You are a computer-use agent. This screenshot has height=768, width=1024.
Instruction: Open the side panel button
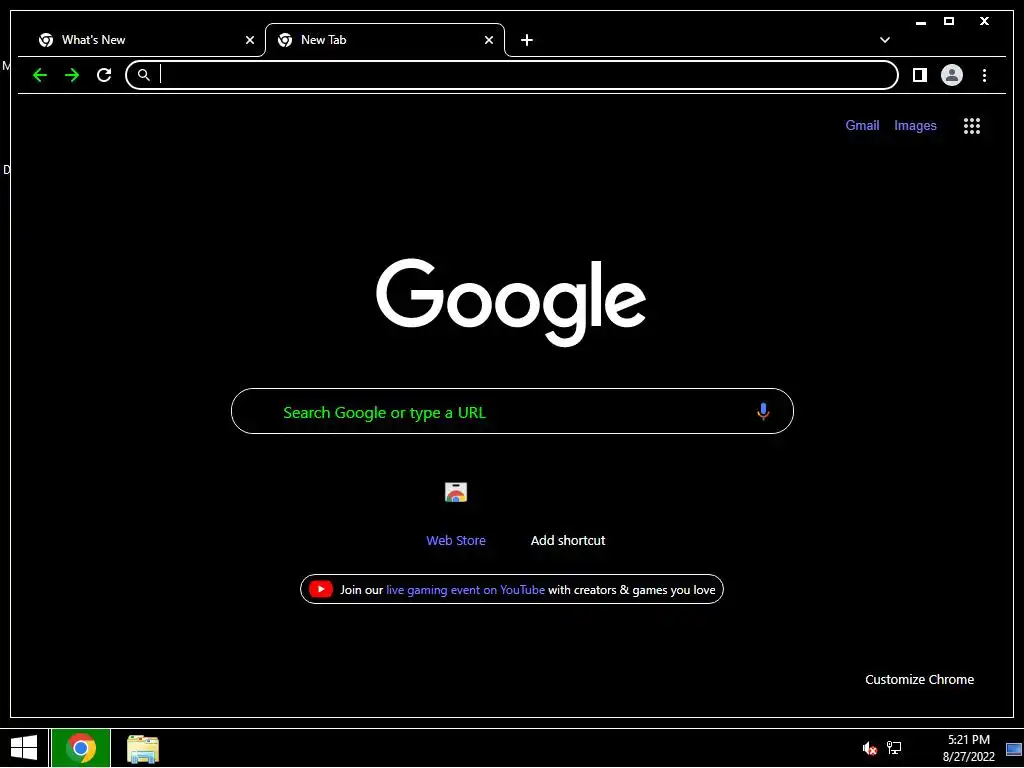click(920, 75)
